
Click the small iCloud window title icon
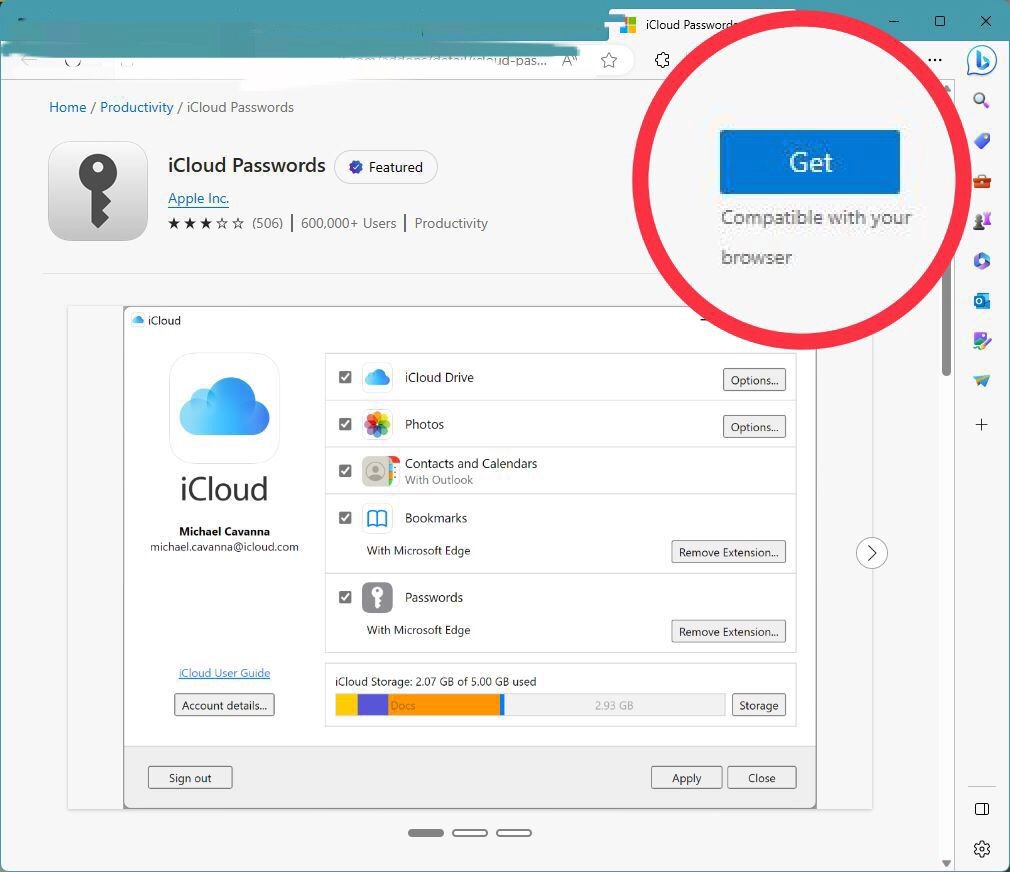point(137,320)
